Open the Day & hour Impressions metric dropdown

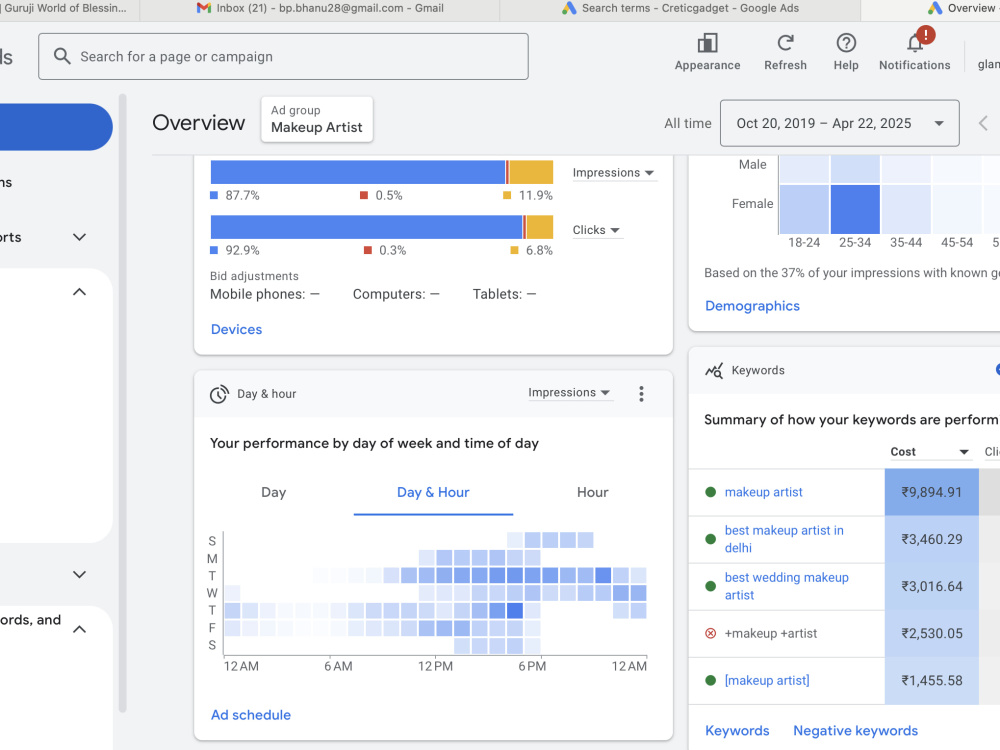coord(569,393)
